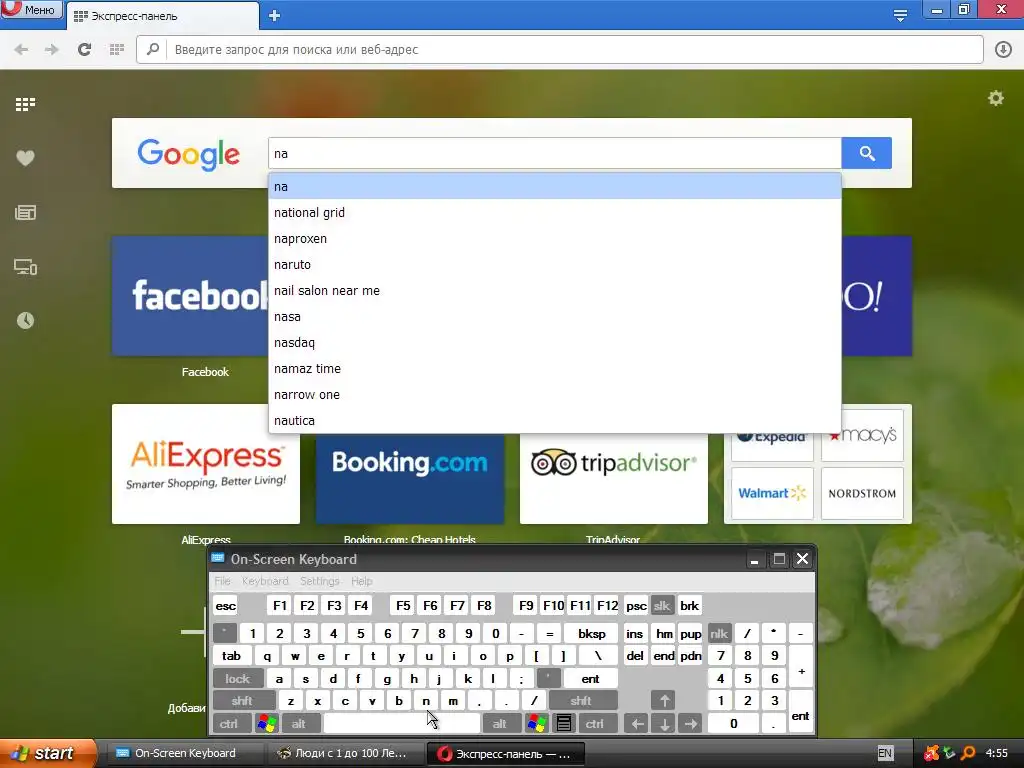Viewport: 1024px width, 768px height.
Task: Reload the page with refresh icon
Action: click(x=84, y=49)
